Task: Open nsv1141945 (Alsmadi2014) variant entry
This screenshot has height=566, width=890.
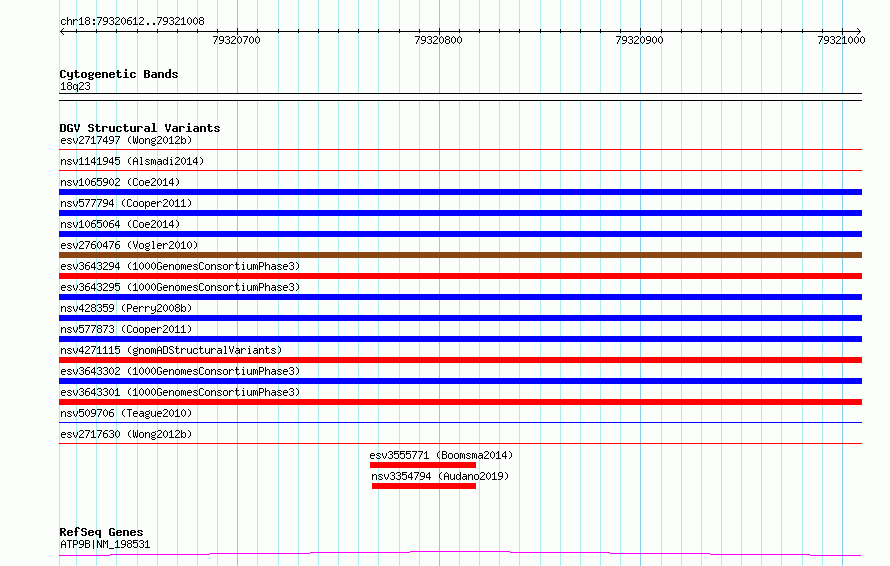Action: 132,161
